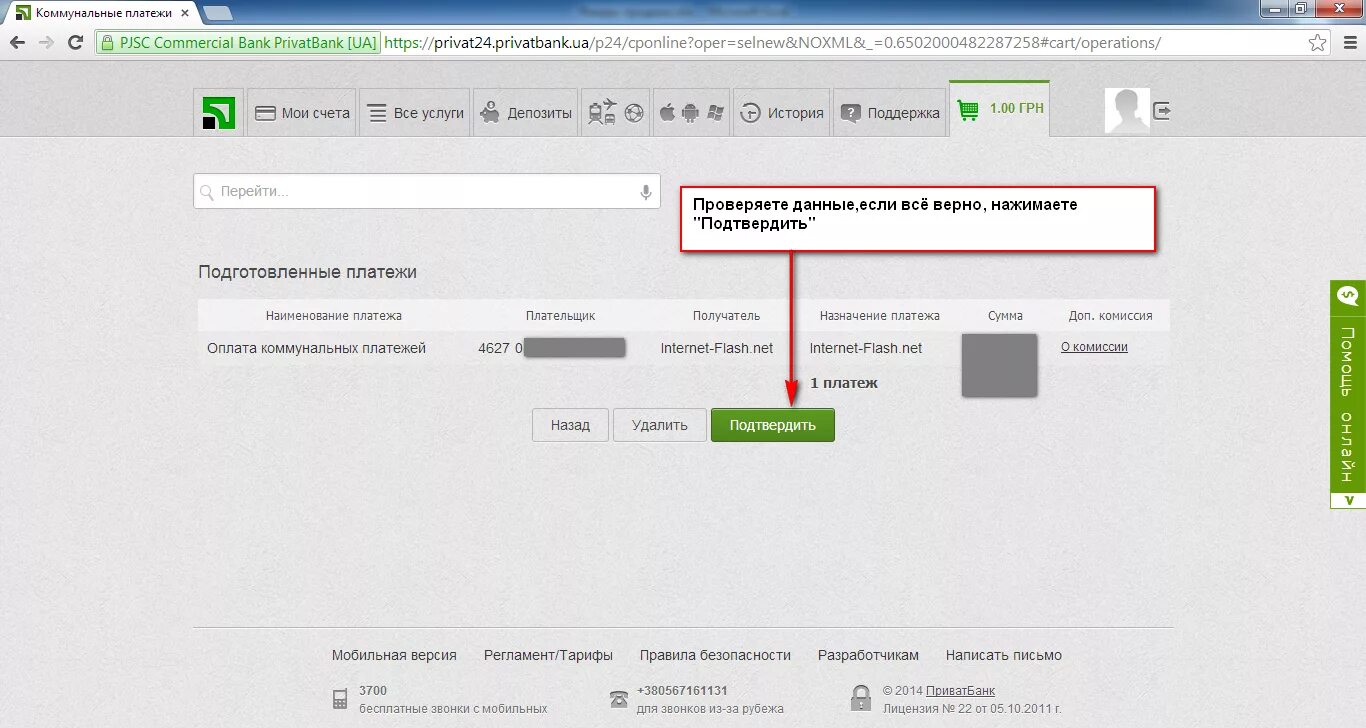Click the Назад button
The width and height of the screenshot is (1366, 728).
[570, 425]
